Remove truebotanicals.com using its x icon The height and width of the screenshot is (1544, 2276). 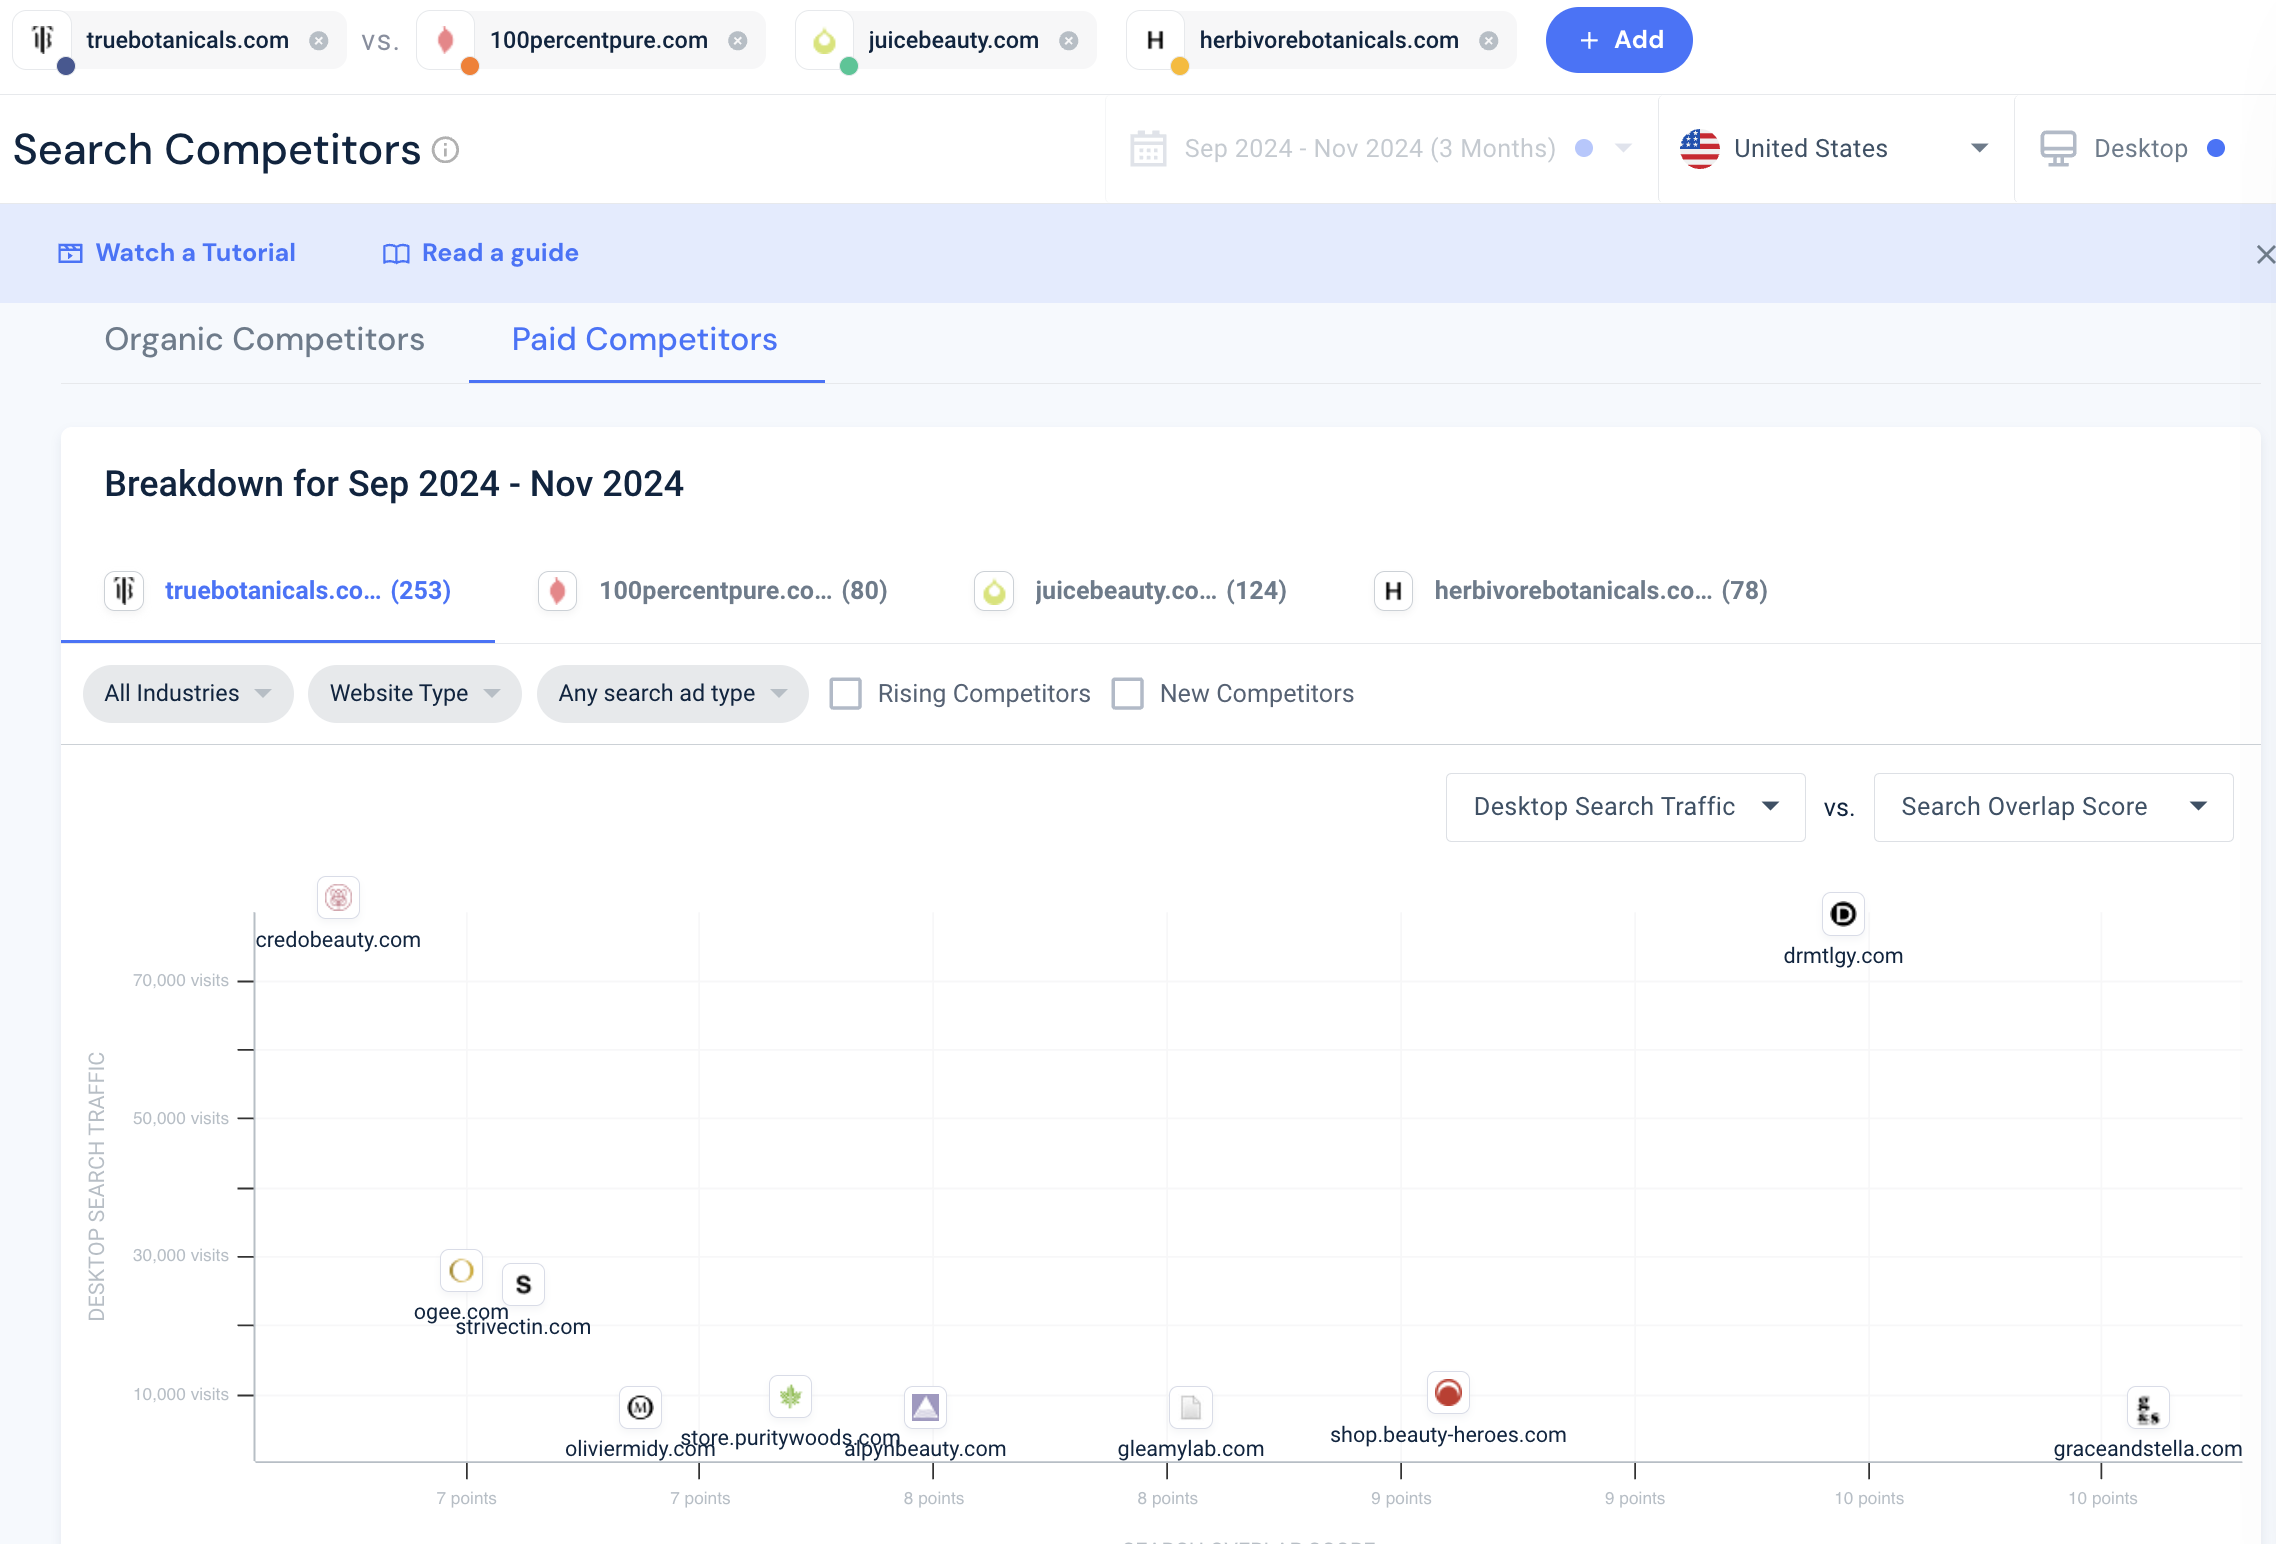pos(319,41)
